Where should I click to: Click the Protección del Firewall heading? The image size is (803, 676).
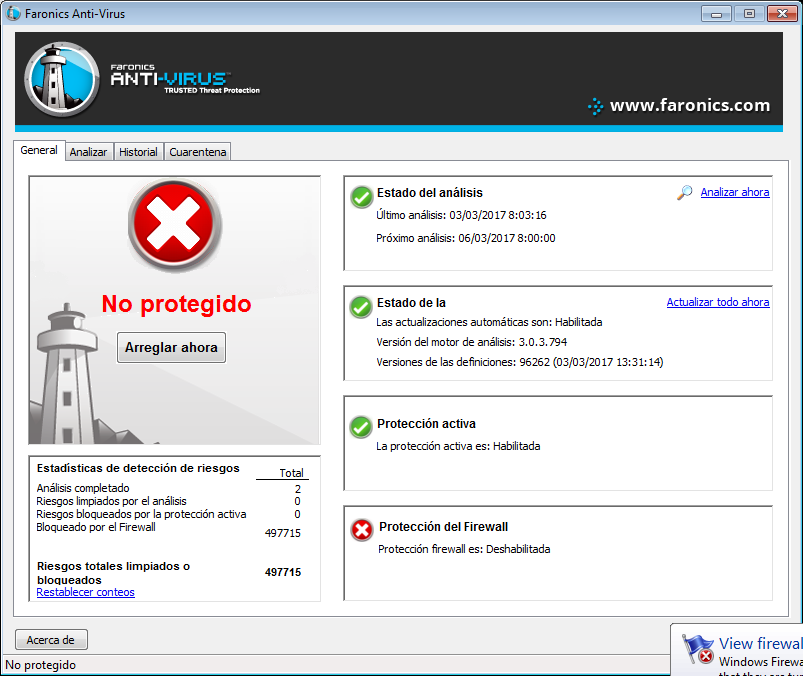[443, 526]
